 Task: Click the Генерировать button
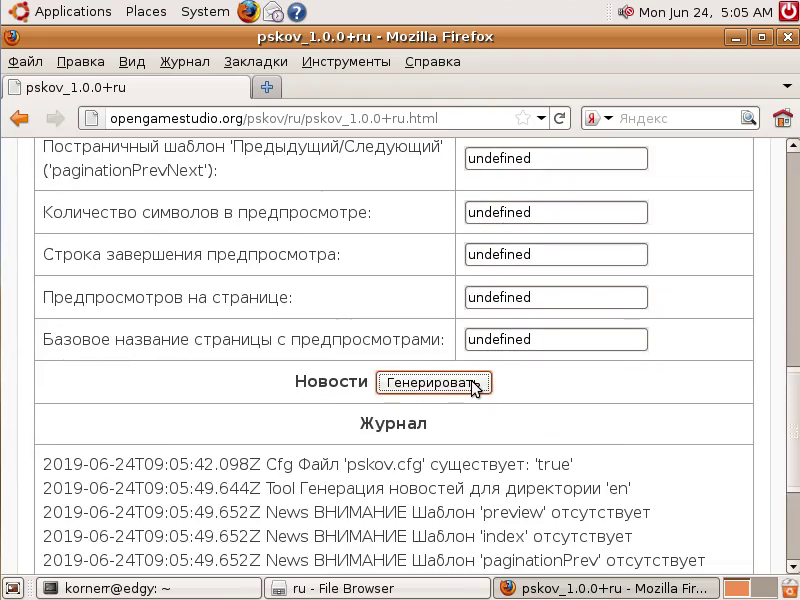coord(433,383)
